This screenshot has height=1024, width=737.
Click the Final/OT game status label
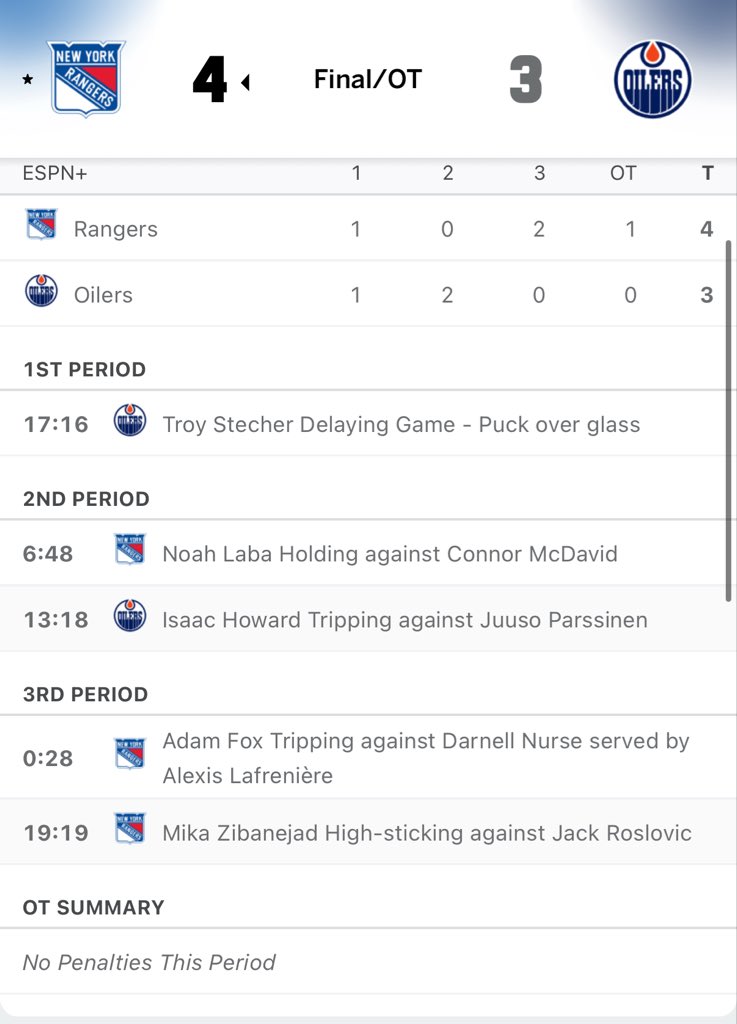pyautogui.click(x=368, y=80)
